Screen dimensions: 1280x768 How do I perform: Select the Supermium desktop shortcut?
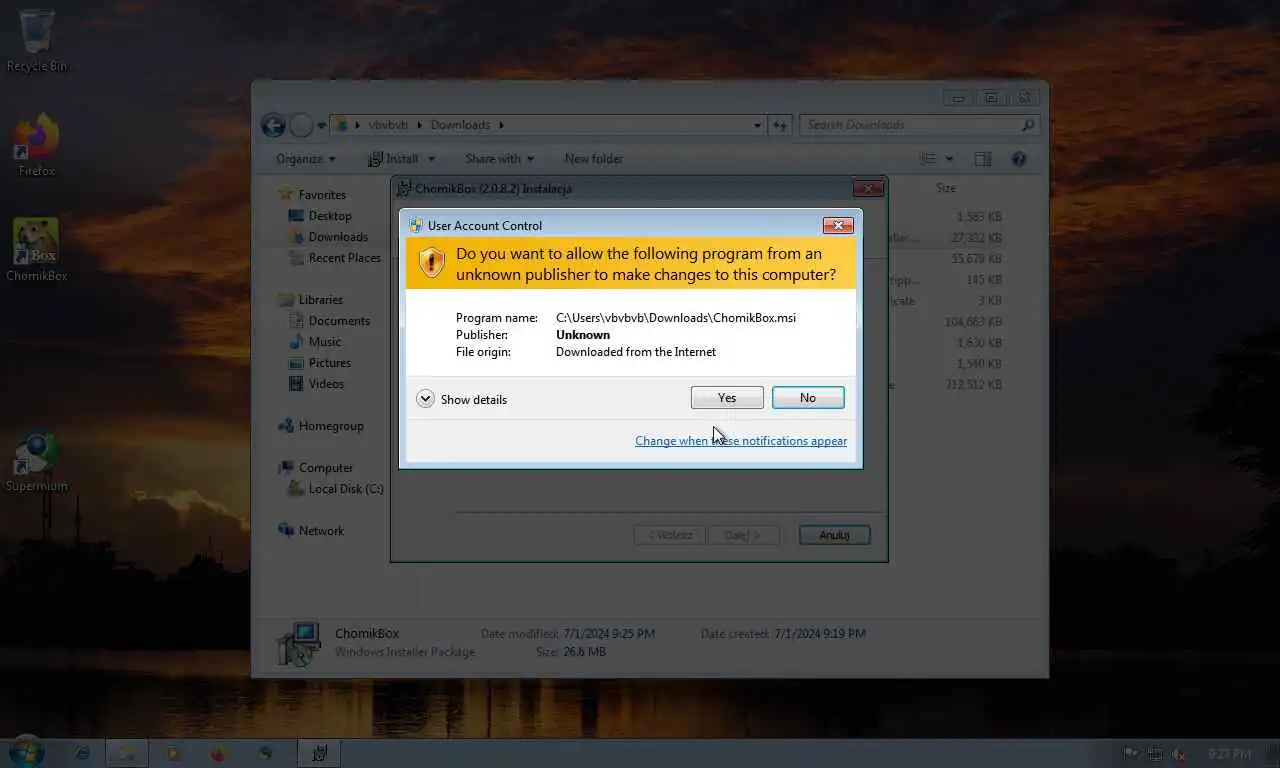tap(37, 462)
